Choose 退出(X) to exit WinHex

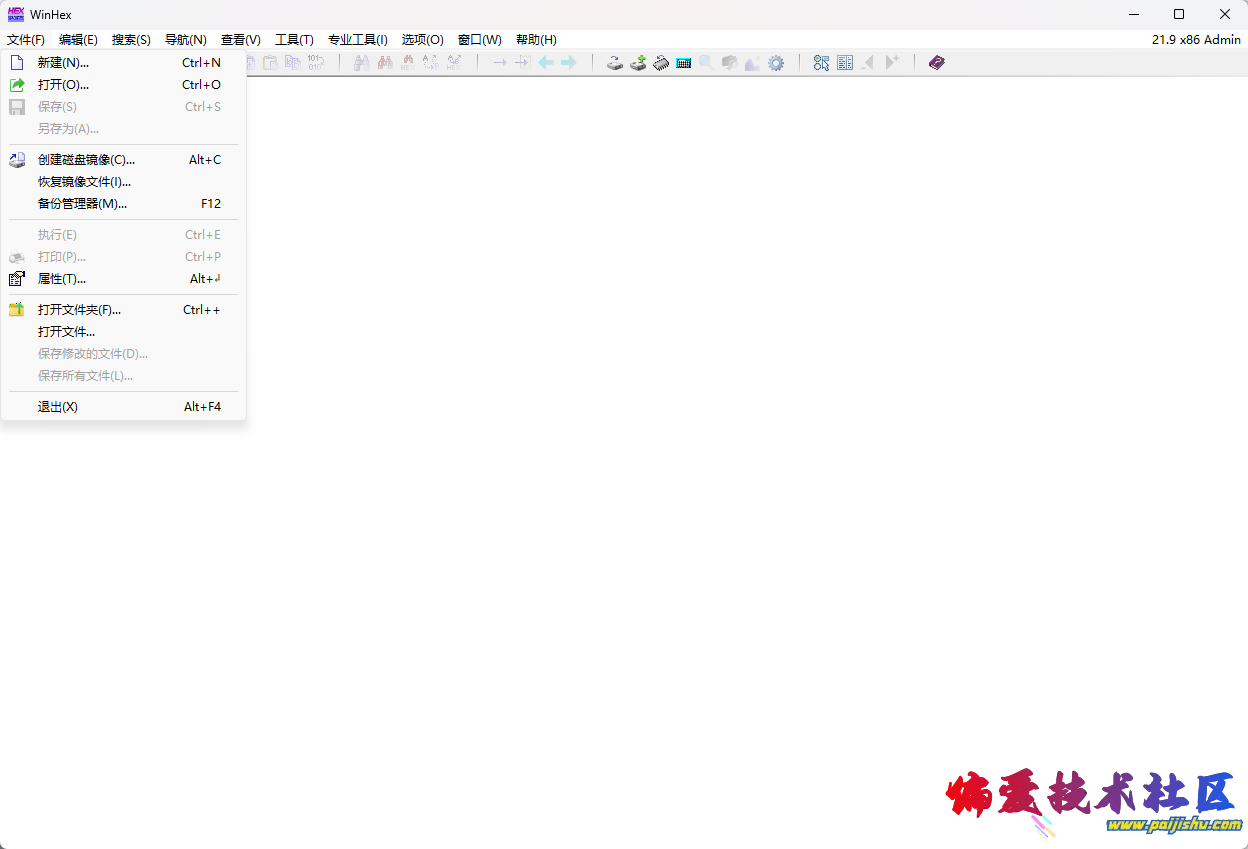pos(123,406)
